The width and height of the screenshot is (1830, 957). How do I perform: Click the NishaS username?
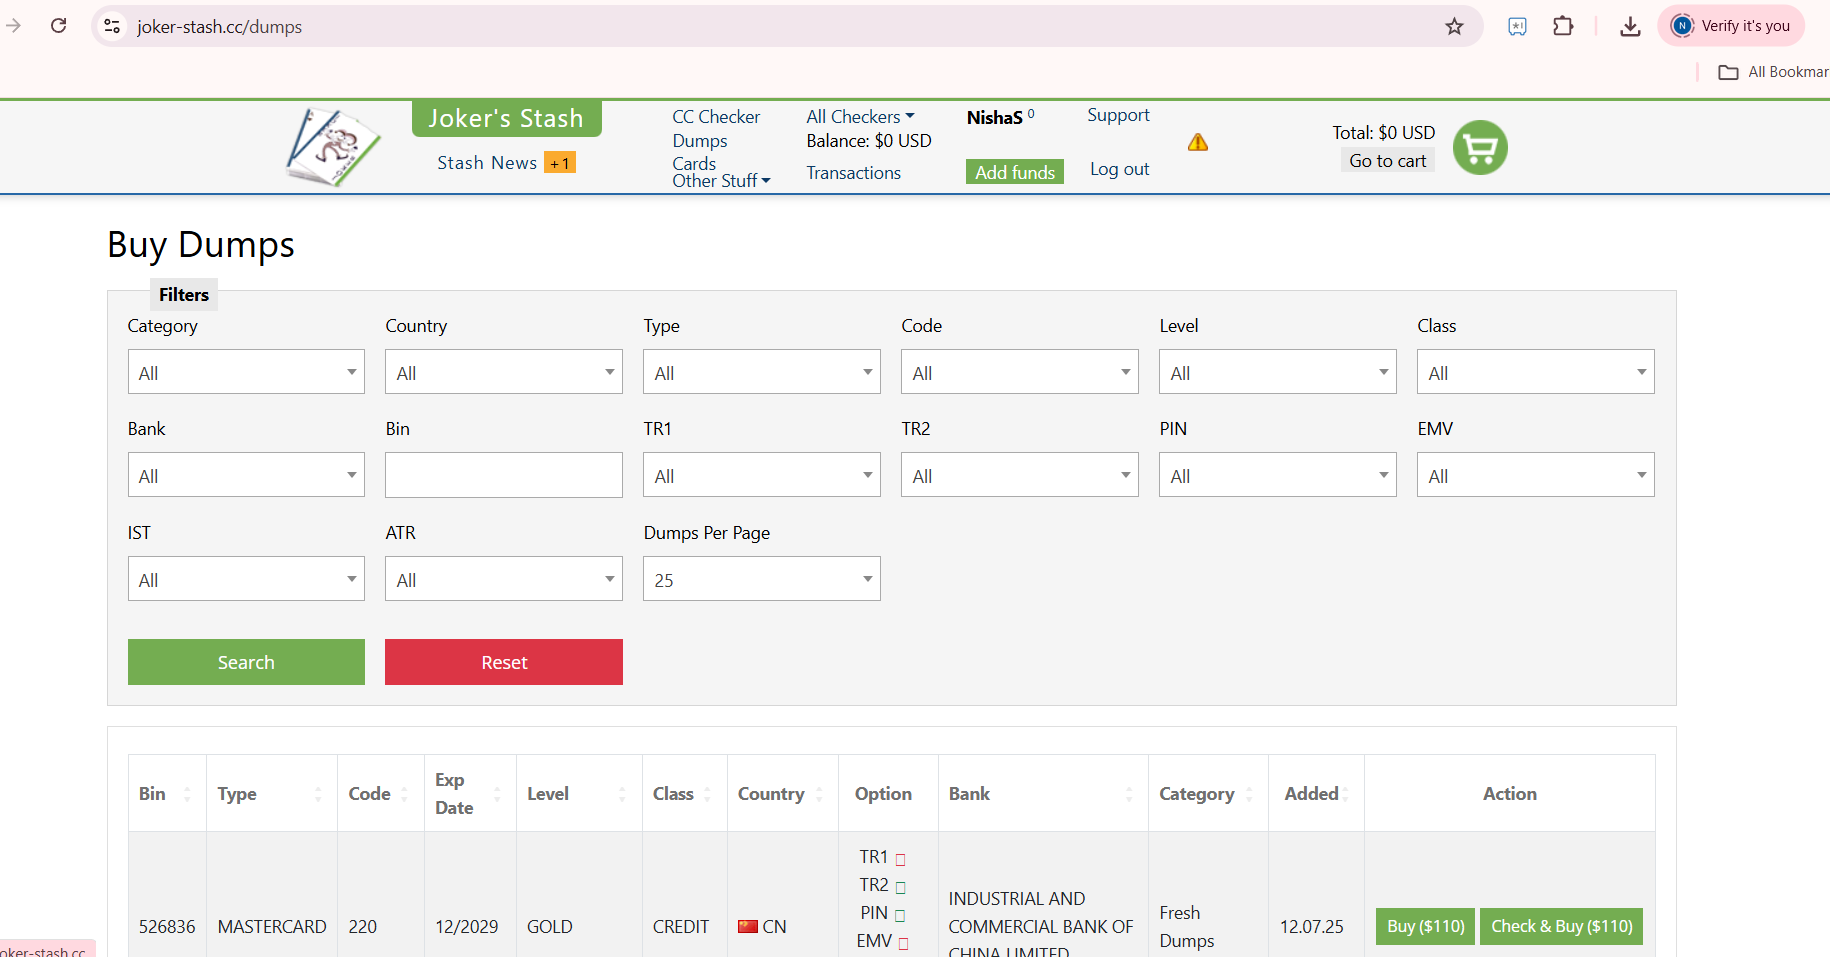[x=995, y=118]
